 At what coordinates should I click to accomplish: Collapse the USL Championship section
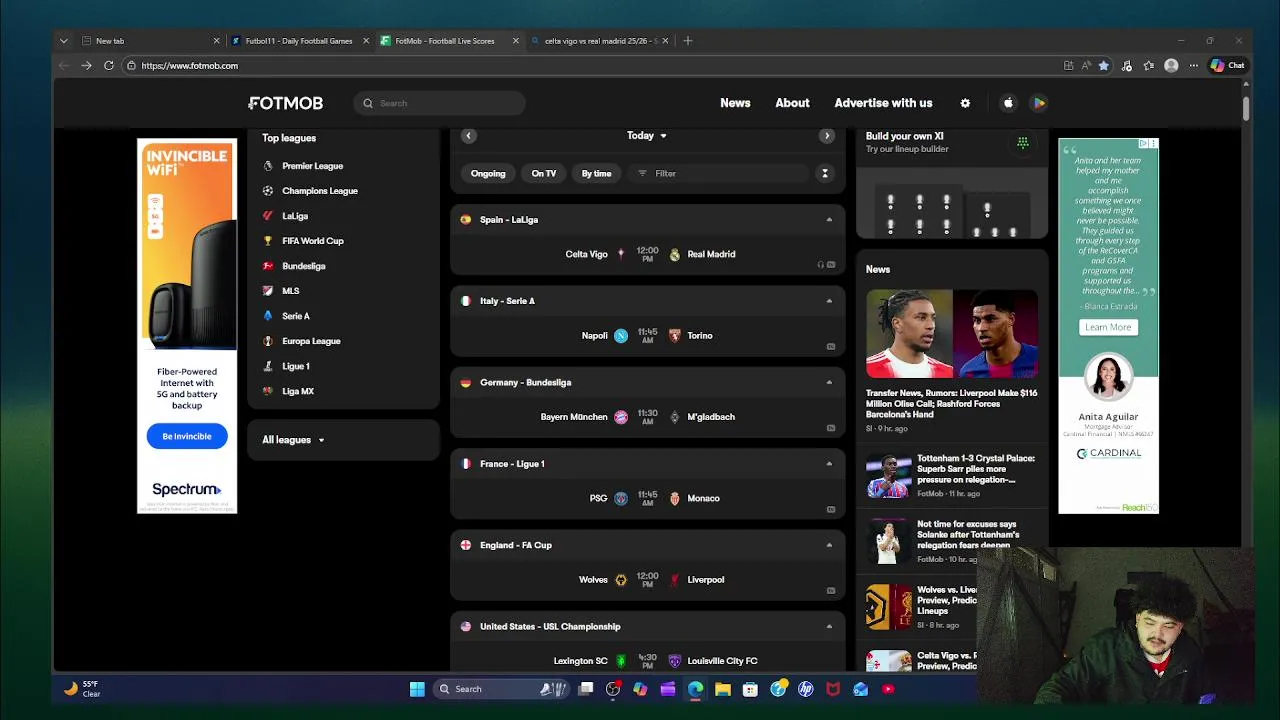coord(829,627)
